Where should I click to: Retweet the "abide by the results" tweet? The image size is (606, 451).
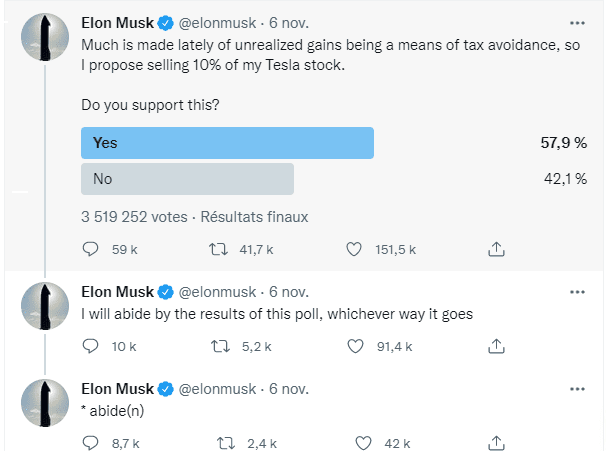(x=226, y=346)
